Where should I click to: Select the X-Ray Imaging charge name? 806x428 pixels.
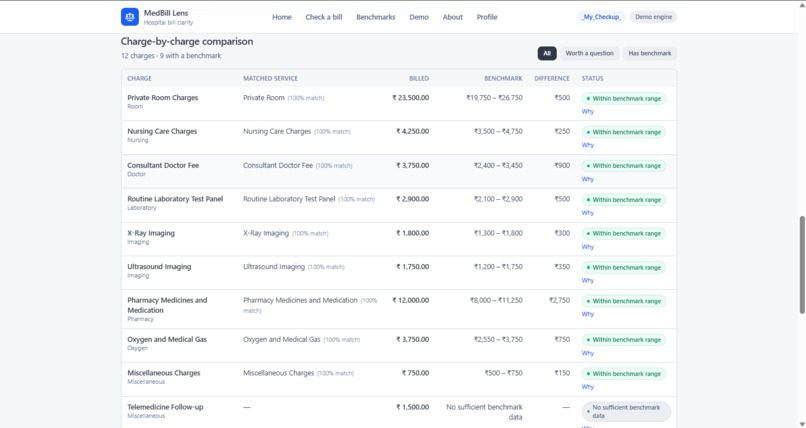pos(151,233)
